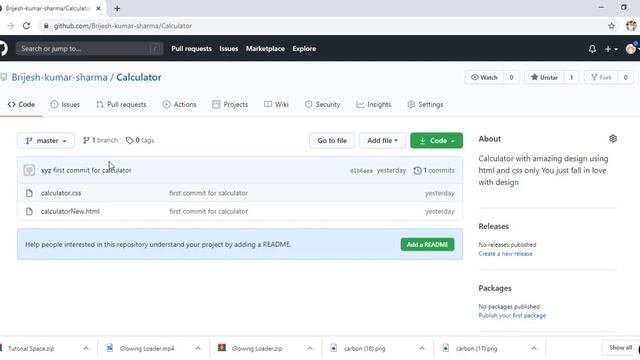Click the GitHub logo home icon
This screenshot has width=640, height=360.
coord(2,48)
